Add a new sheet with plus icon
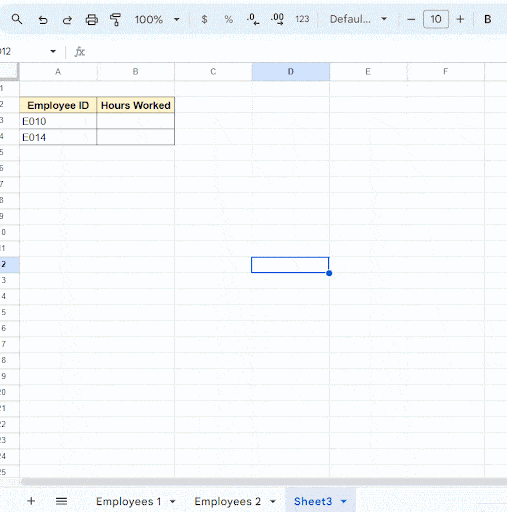507x512 pixels. click(x=31, y=501)
